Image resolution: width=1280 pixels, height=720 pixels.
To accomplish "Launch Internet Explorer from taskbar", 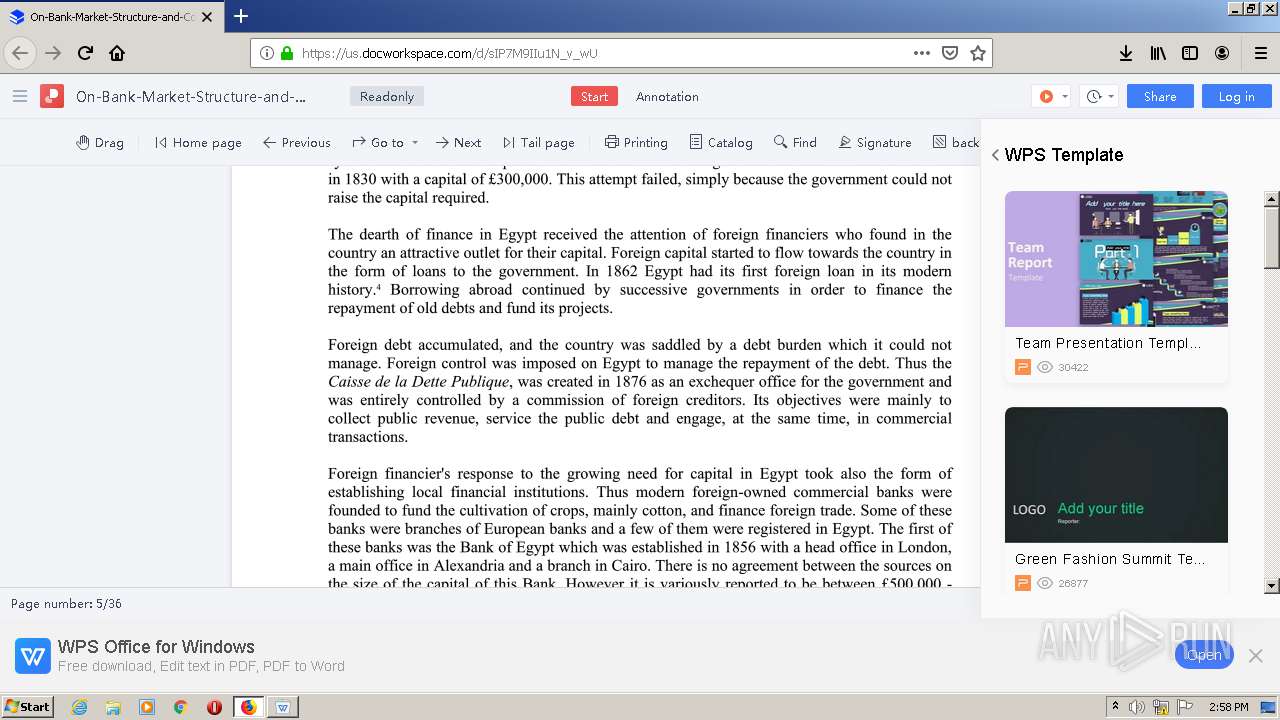I will [79, 707].
